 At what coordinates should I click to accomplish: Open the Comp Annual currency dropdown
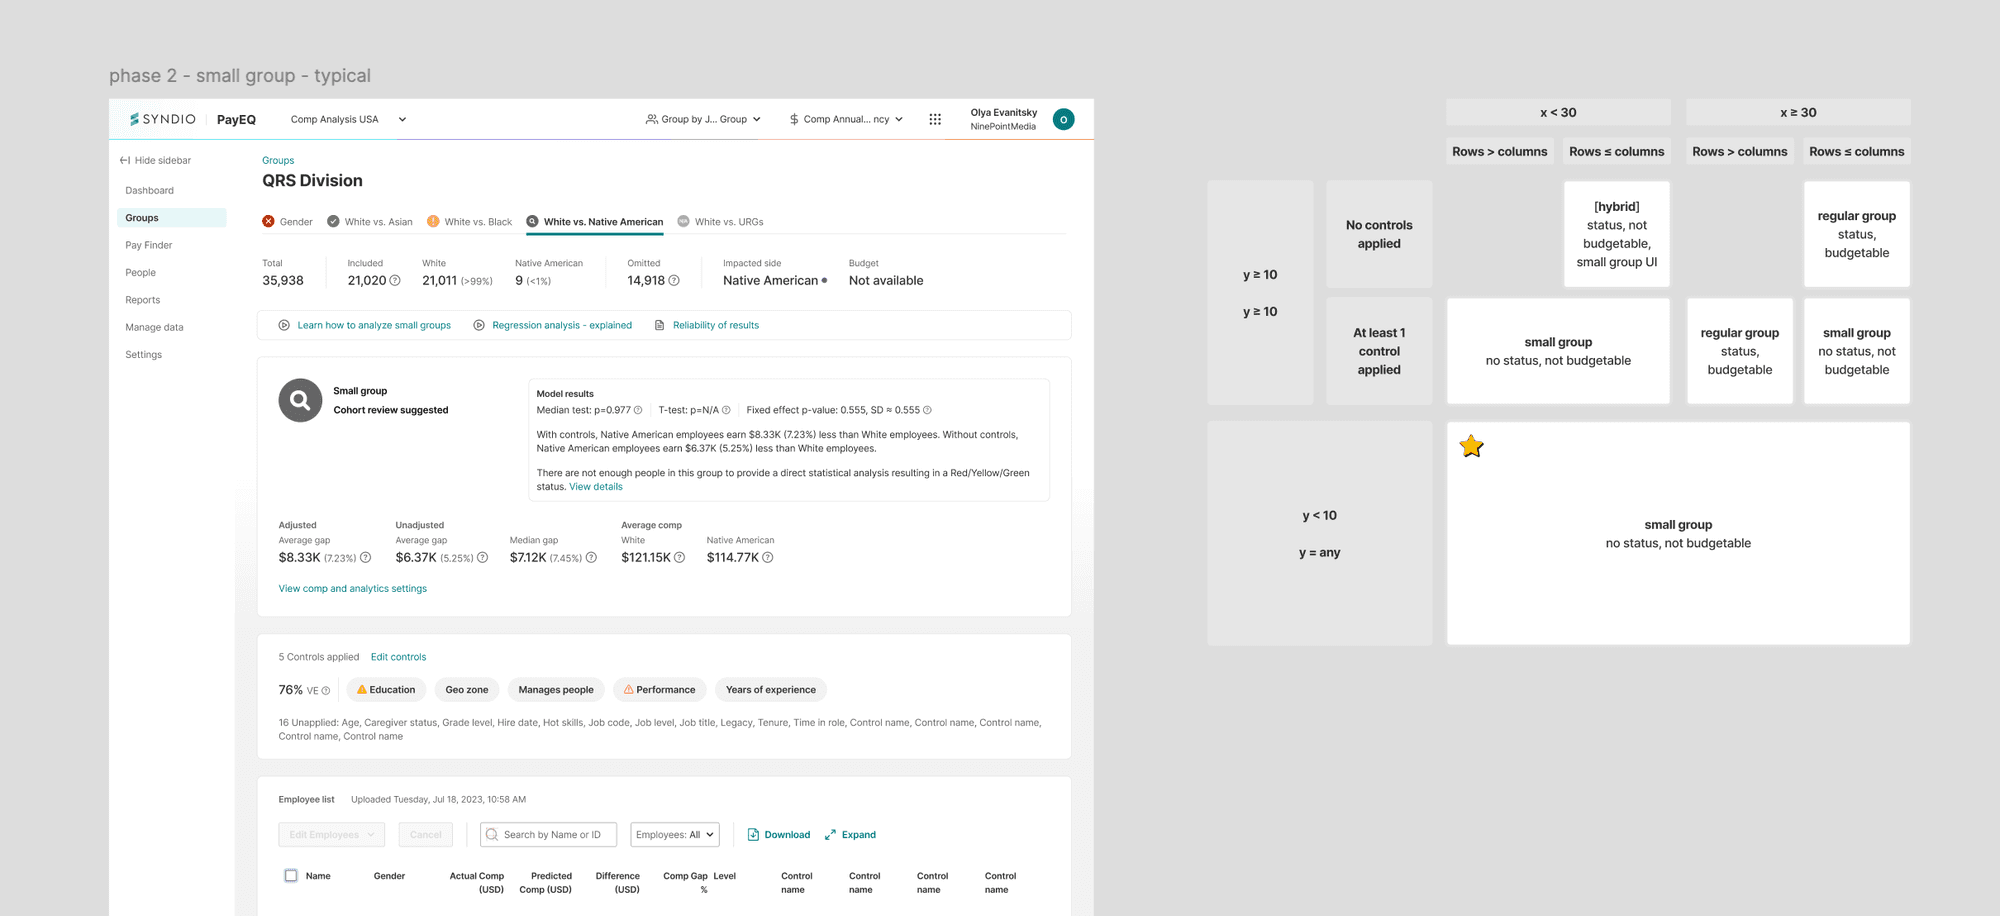[846, 119]
